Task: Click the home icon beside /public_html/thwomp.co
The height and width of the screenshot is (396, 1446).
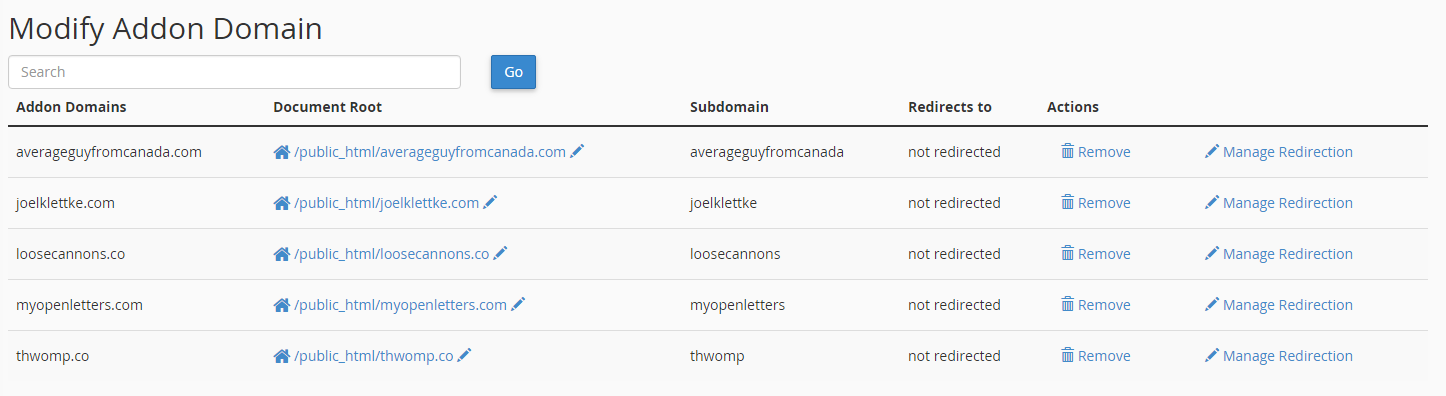Action: point(282,356)
